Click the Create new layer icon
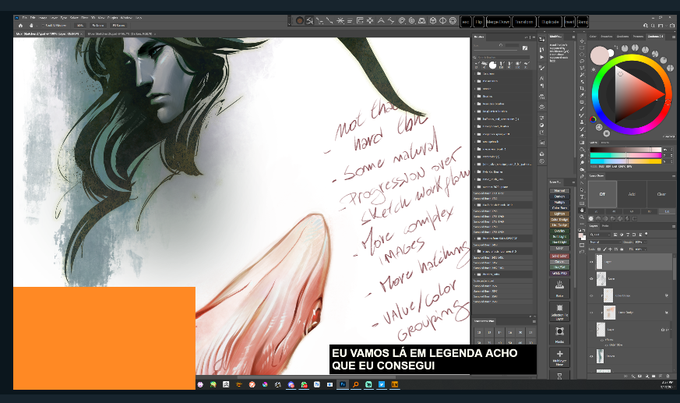 (660, 376)
